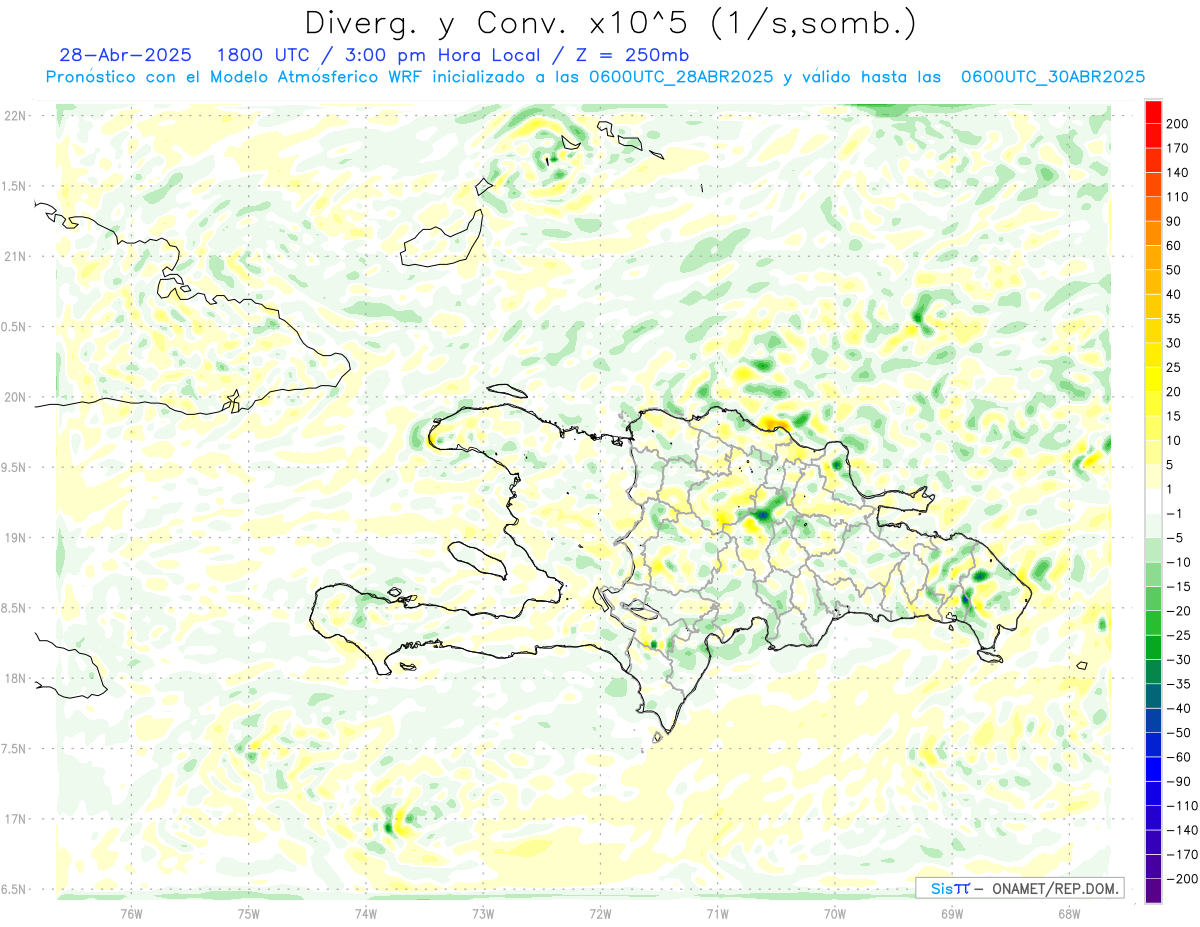Click the dark purple swatch below -200

click(x=1153, y=891)
